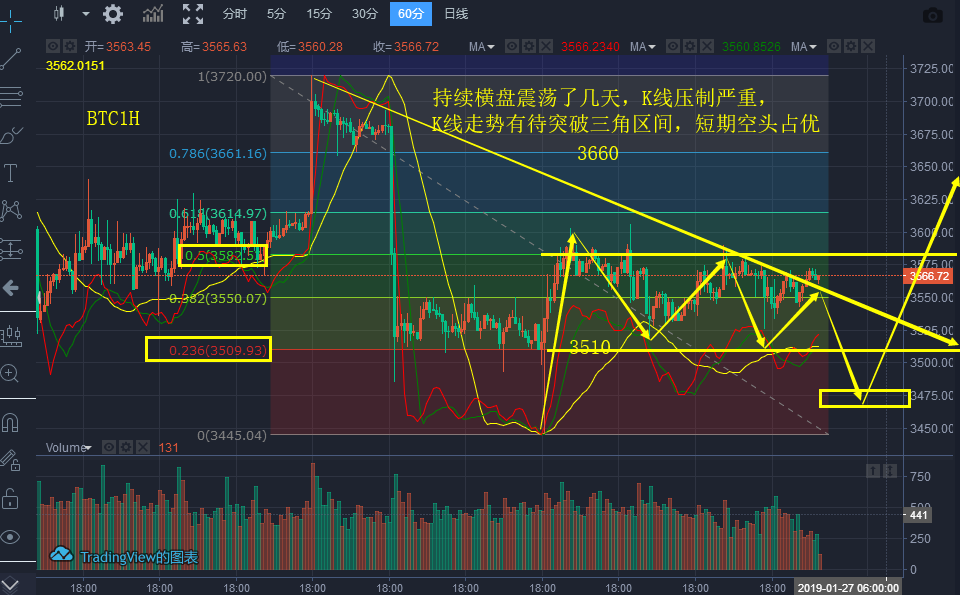This screenshot has height=595, width=960.
Task: Open third MA indicator settings gear
Action: click(851, 46)
